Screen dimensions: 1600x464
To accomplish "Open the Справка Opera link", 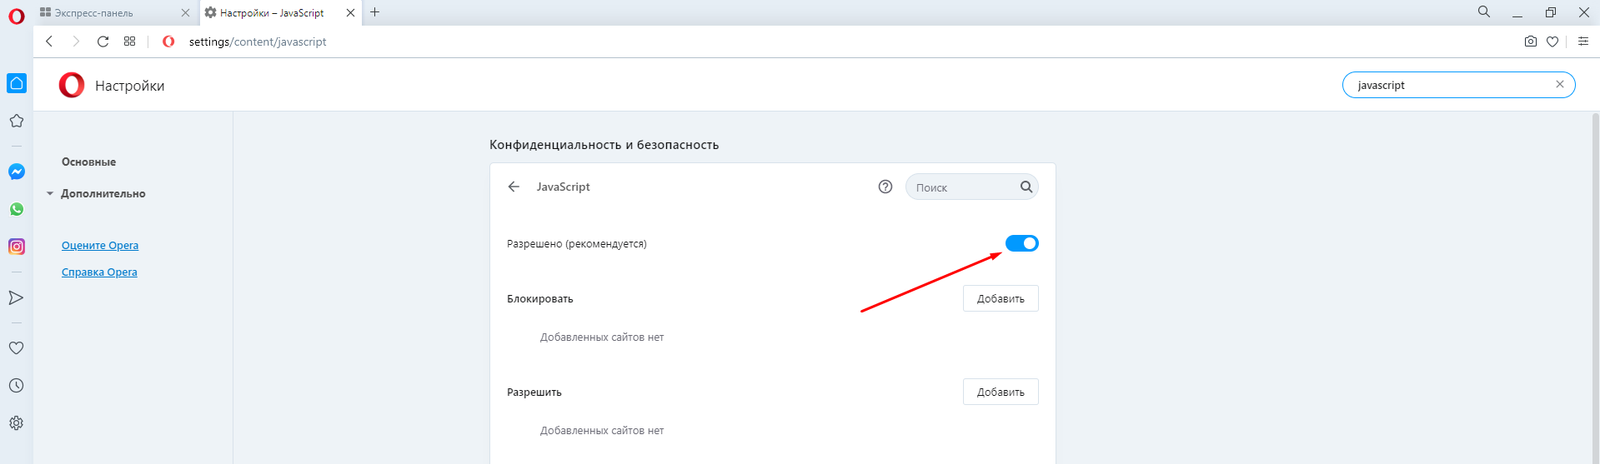I will click(99, 272).
